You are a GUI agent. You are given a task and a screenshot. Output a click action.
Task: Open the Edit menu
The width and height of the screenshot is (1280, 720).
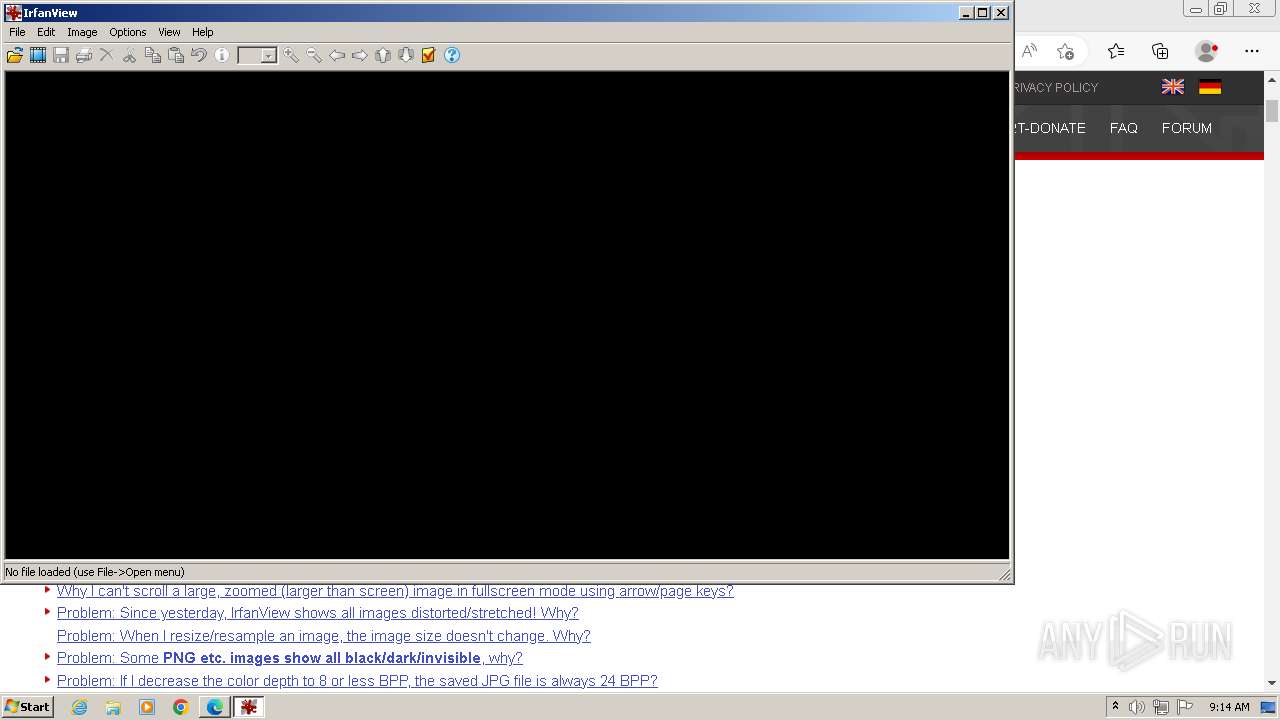click(x=46, y=32)
